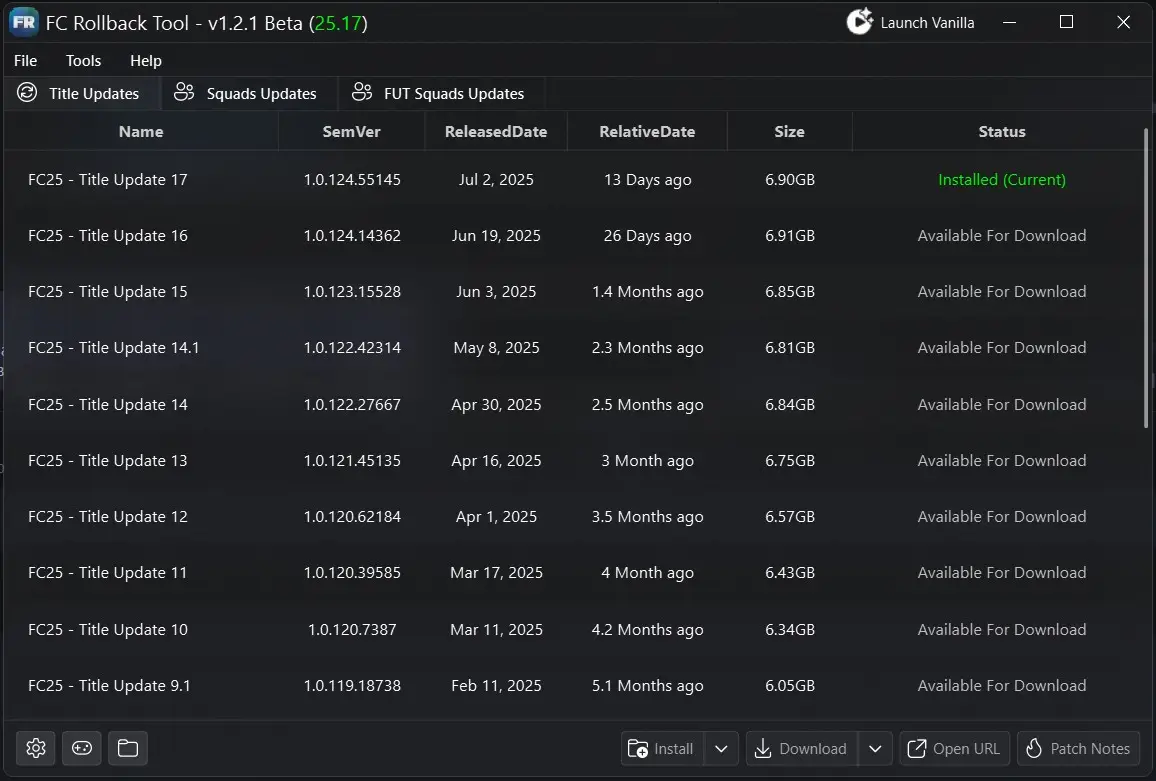This screenshot has height=781, width=1156.
Task: Sort by the Name column header
Action: (141, 131)
